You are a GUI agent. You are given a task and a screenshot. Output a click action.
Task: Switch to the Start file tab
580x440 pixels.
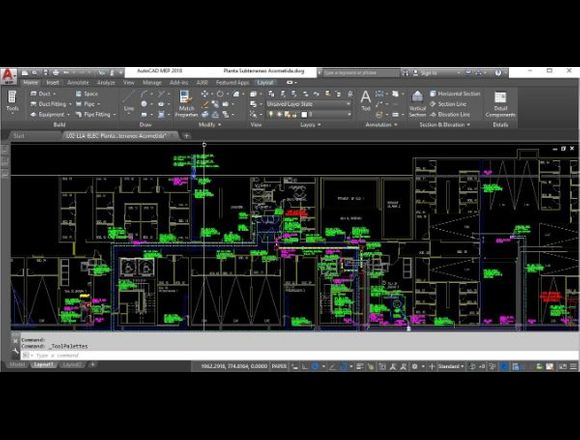click(18, 136)
